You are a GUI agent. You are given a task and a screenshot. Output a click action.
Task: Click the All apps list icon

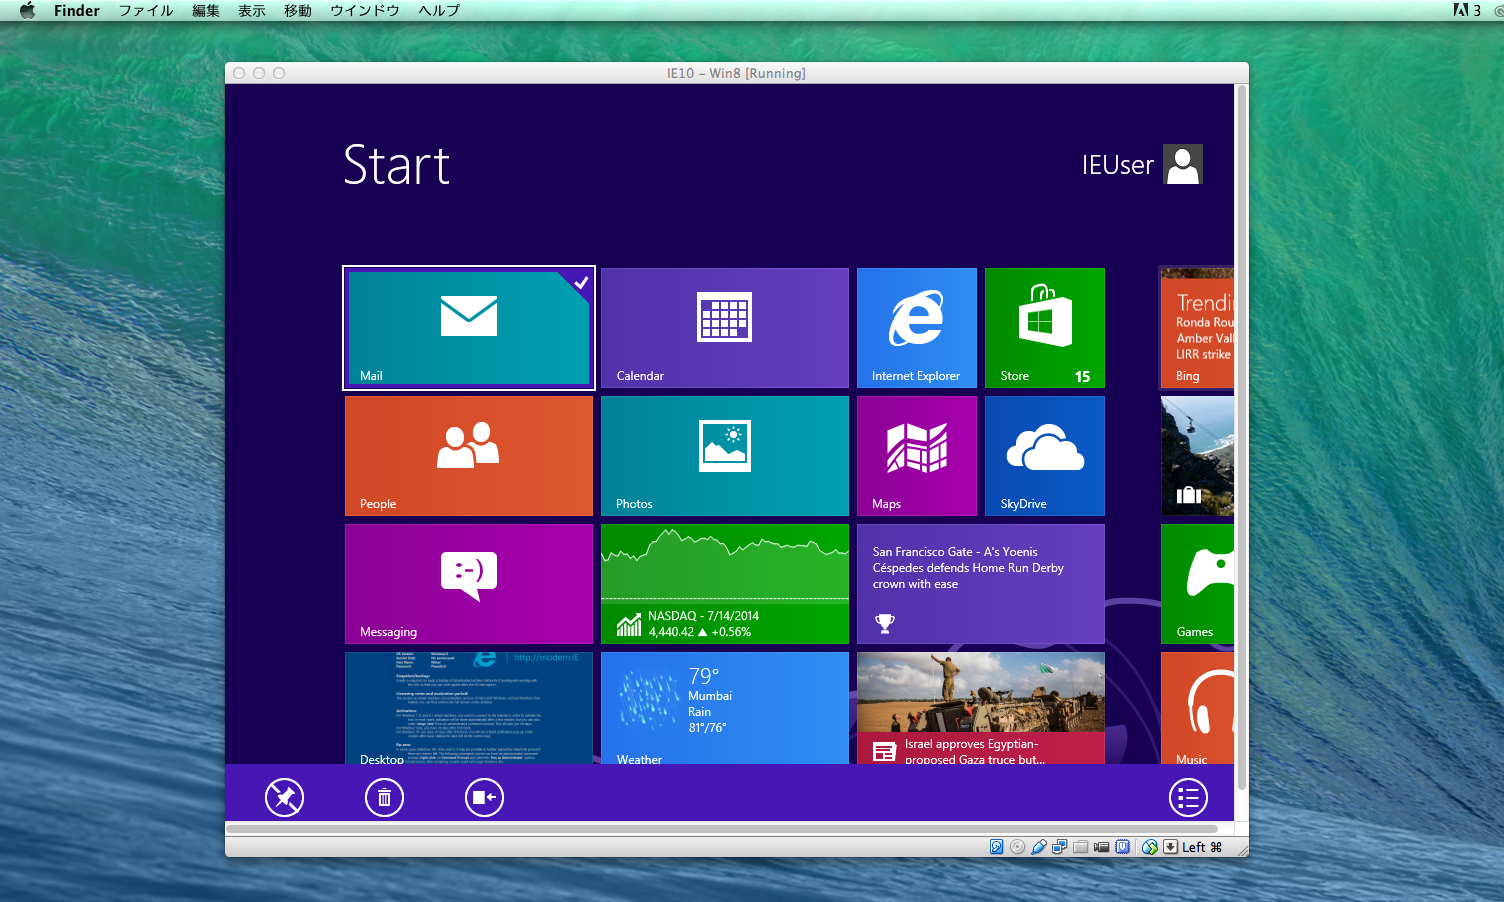[1188, 797]
